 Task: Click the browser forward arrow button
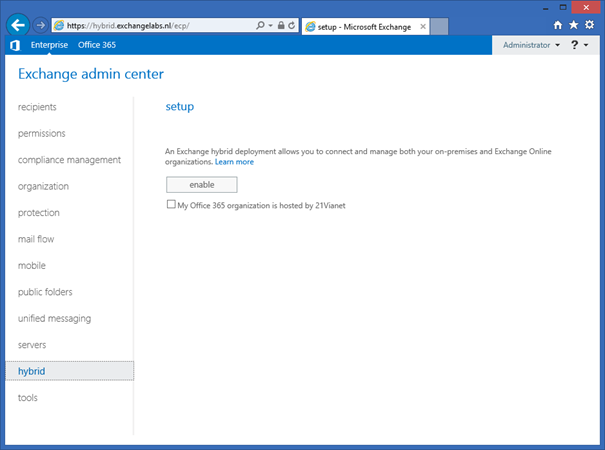click(x=41, y=24)
